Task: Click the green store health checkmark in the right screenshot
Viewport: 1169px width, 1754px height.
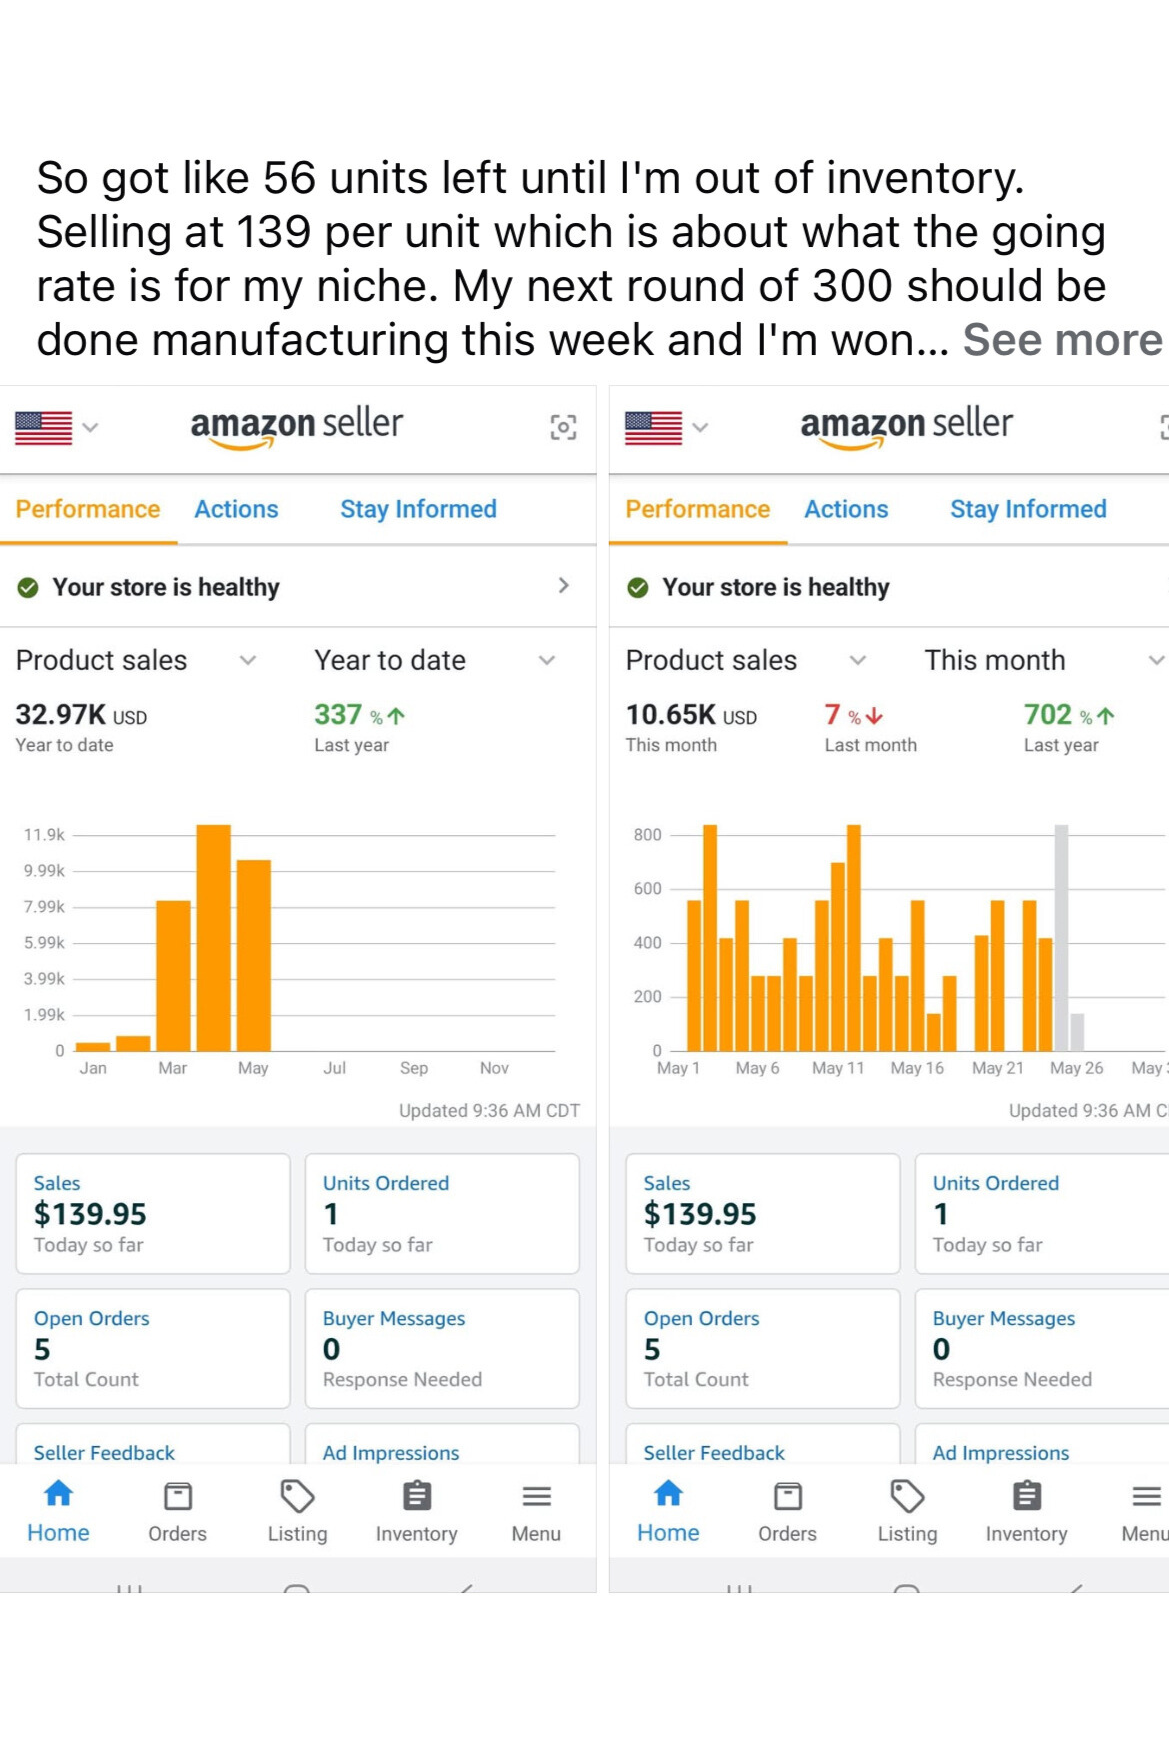Action: tap(638, 587)
